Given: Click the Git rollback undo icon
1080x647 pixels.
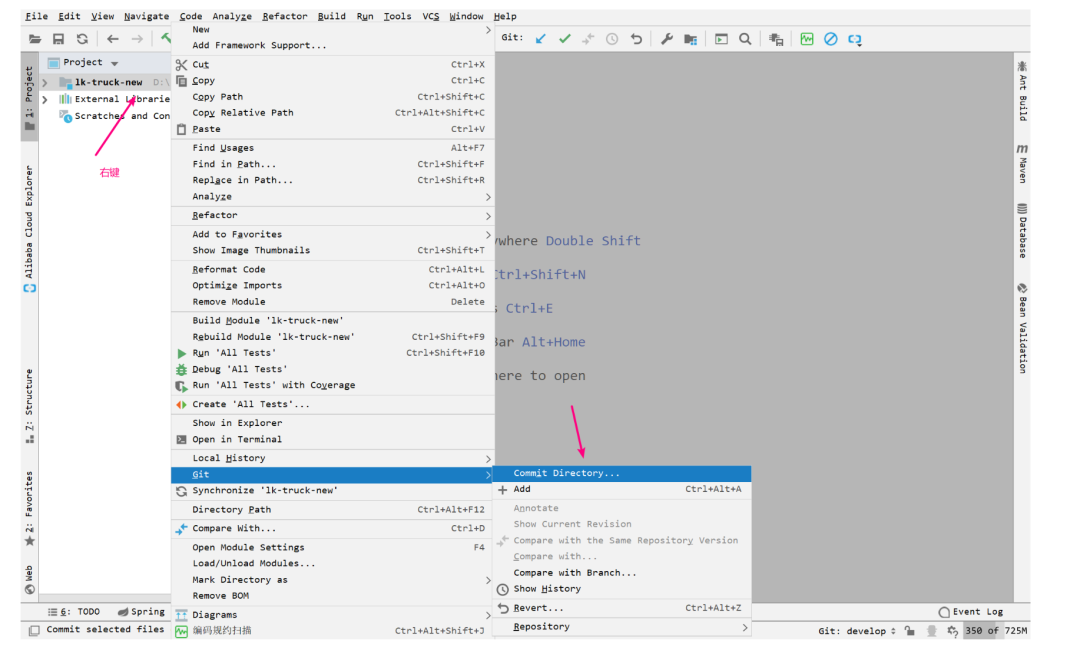Looking at the screenshot, I should coord(636,39).
